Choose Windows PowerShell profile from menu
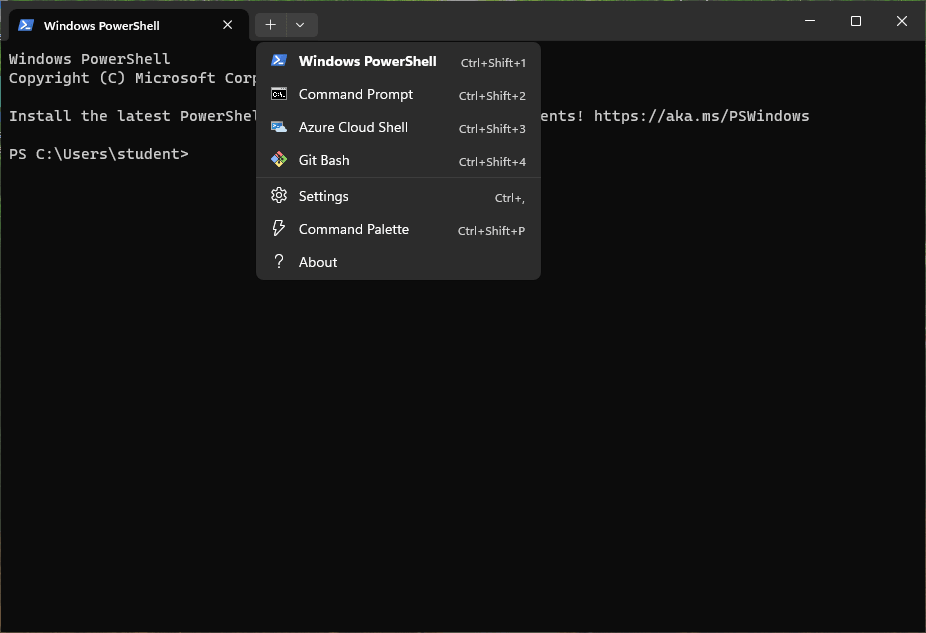Viewport: 926px width, 633px height. click(x=399, y=61)
